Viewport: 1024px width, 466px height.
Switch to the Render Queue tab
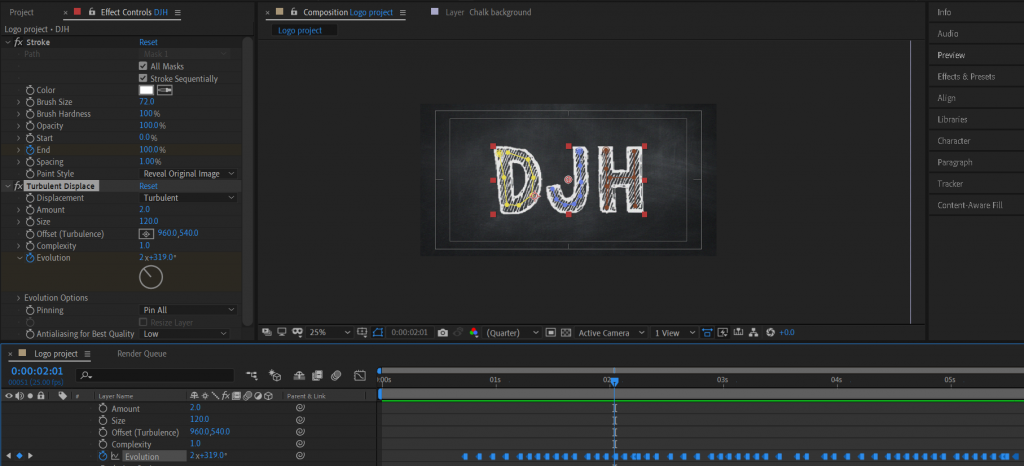pos(142,353)
